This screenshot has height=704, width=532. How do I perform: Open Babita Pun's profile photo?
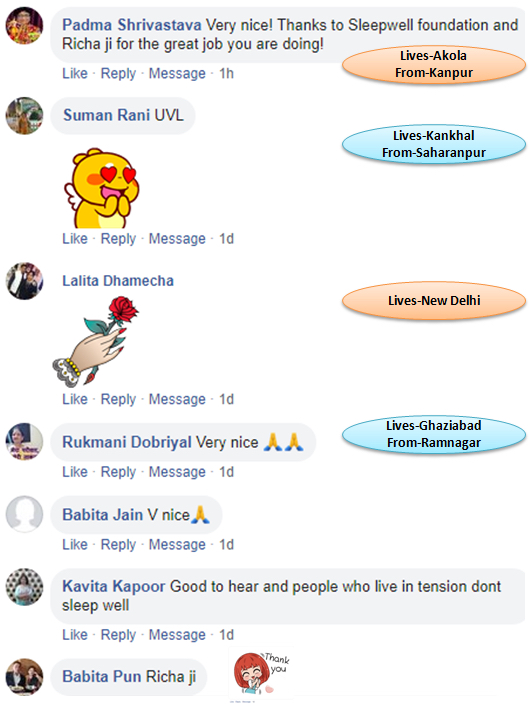click(x=24, y=677)
